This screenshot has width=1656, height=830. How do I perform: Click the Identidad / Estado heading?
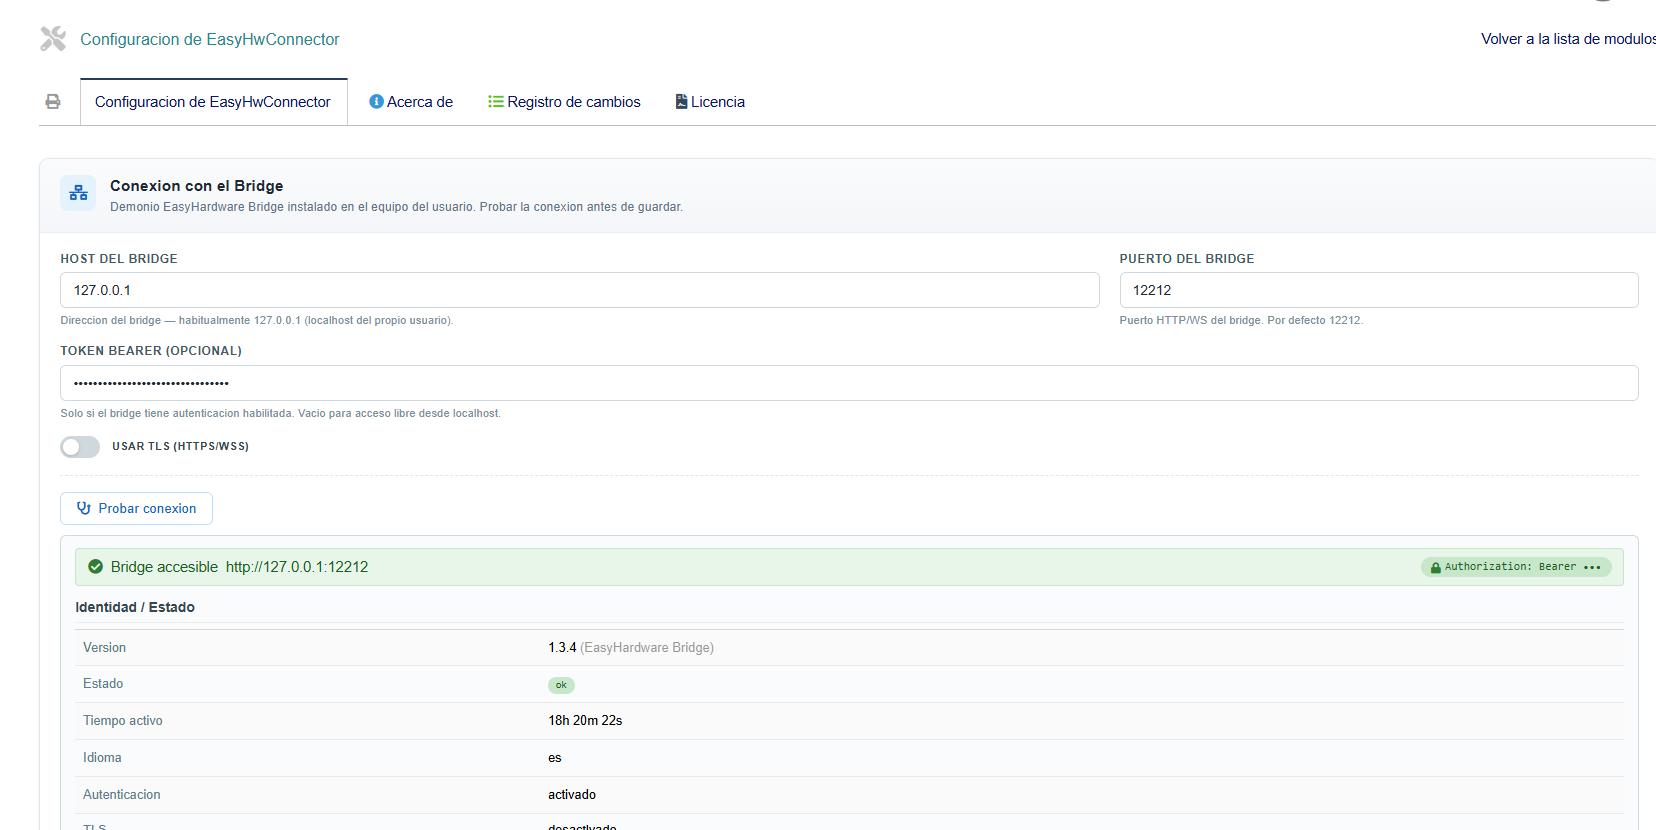coord(135,607)
